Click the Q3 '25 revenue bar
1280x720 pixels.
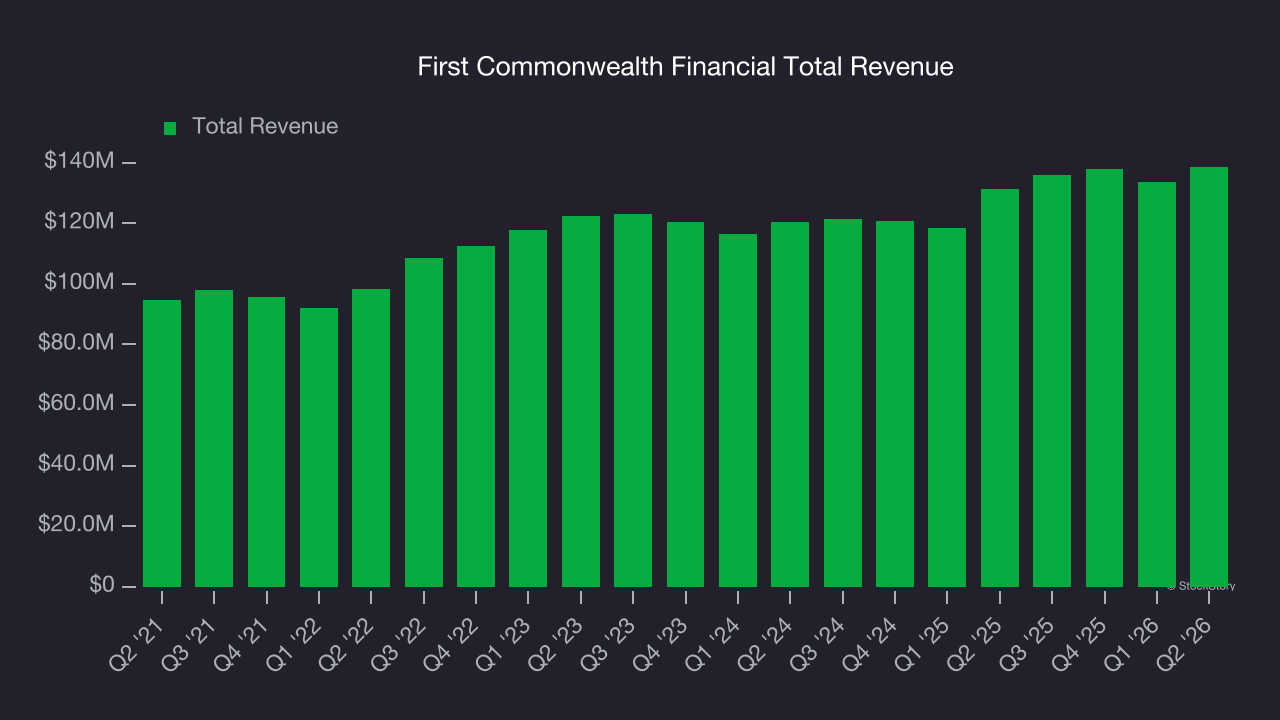coord(1052,381)
